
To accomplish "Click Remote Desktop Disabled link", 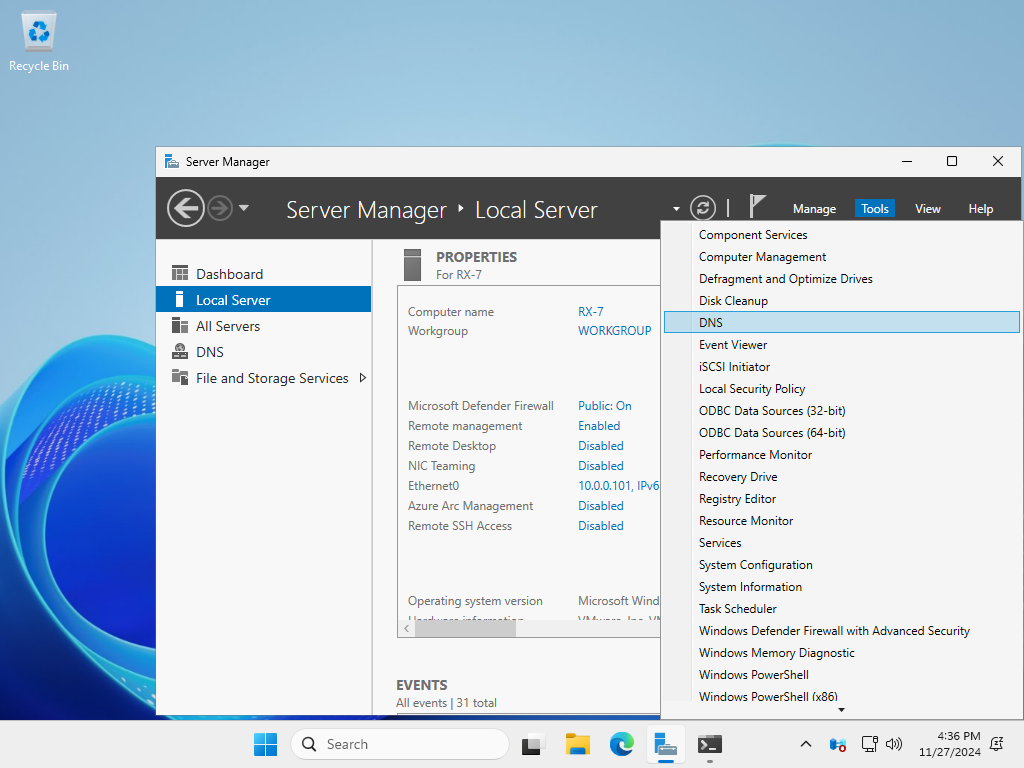I will pos(601,446).
